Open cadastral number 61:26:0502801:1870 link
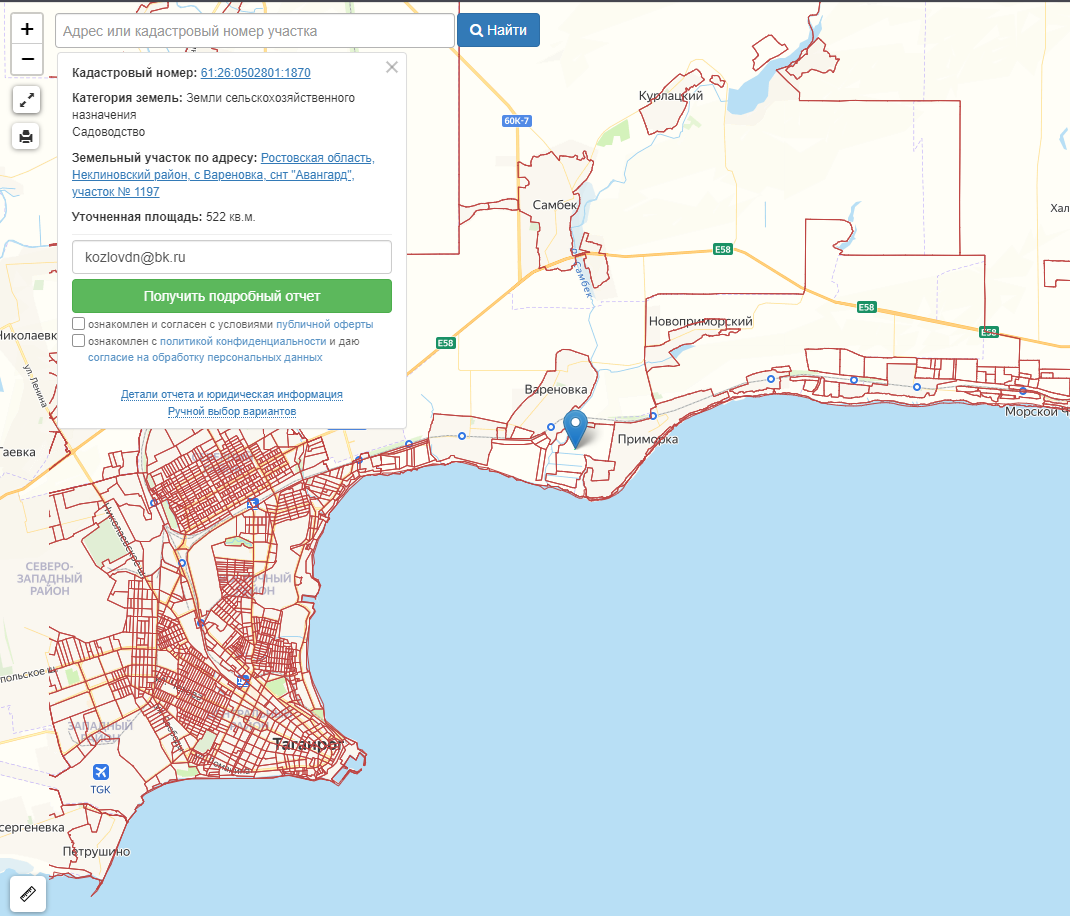This screenshot has width=1070, height=916. 255,72
